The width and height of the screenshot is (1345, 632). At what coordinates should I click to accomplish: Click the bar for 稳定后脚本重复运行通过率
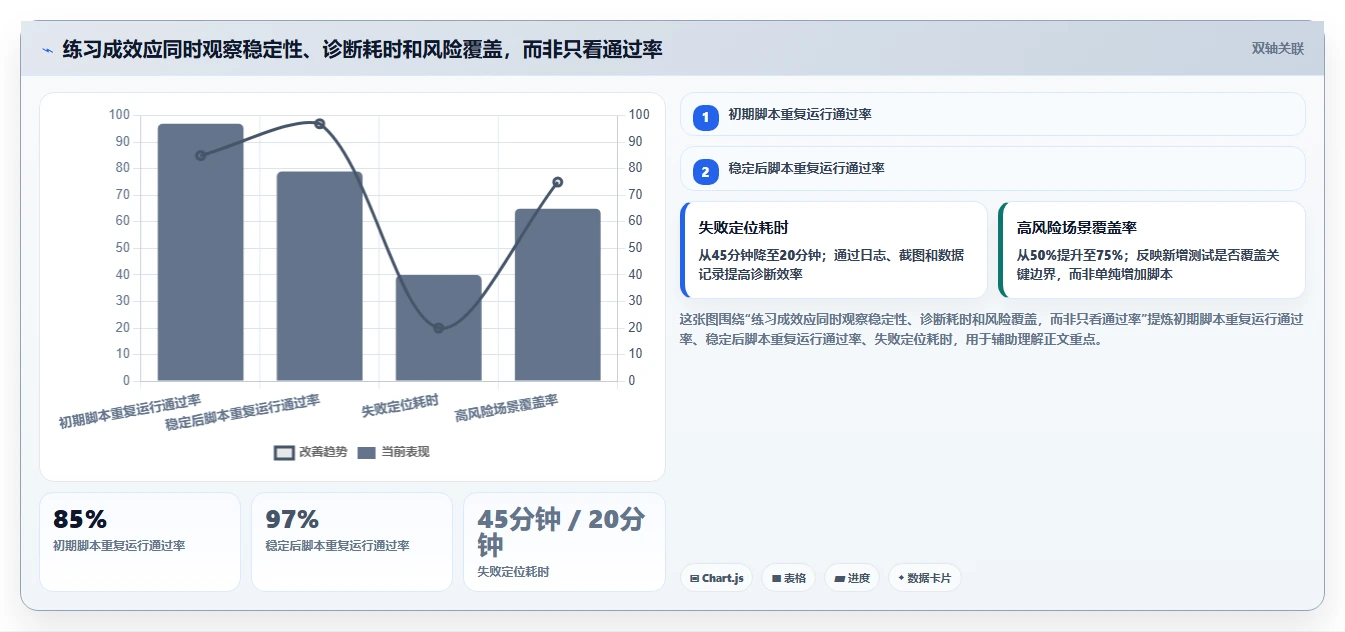319,276
